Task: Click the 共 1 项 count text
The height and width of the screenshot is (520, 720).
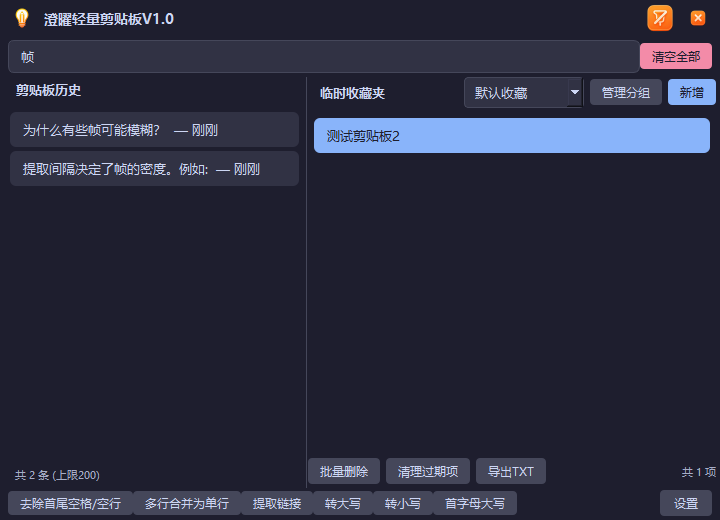Action: pos(698,472)
